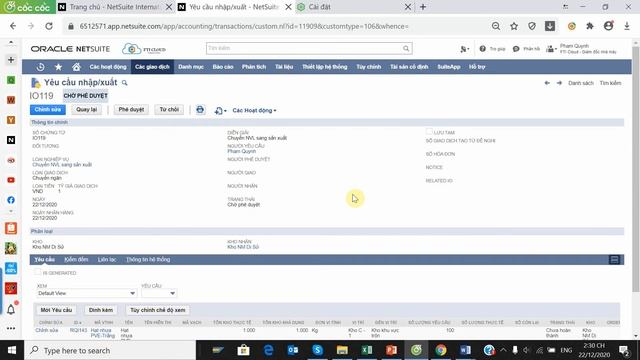Image resolution: width=640 pixels, height=360 pixels.
Task: Open Tài liệu menu
Action: 284,67
